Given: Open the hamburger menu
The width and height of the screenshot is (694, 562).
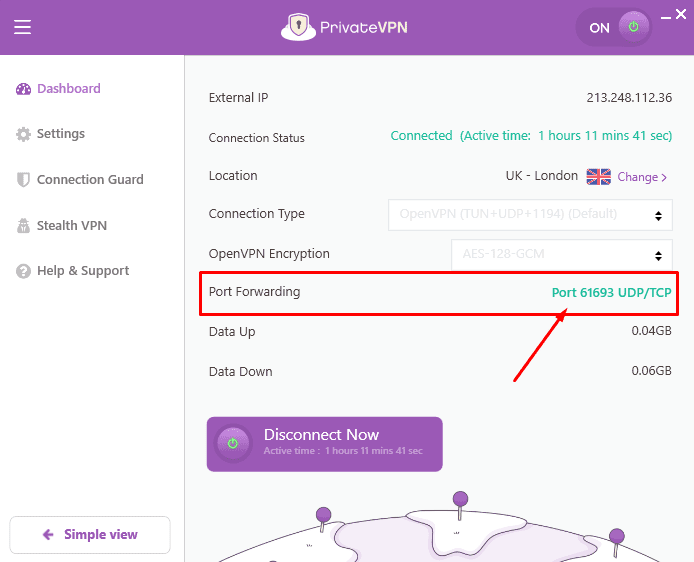Looking at the screenshot, I should click(22, 27).
